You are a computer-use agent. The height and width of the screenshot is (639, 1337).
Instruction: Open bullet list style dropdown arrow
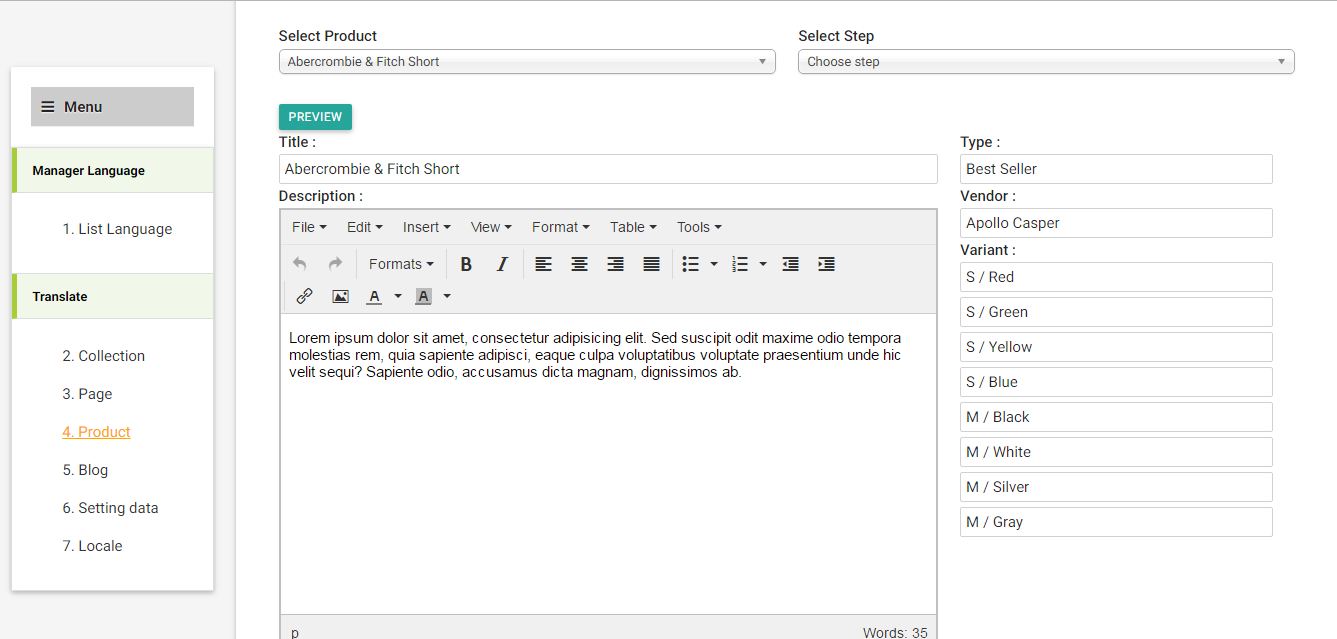714,264
